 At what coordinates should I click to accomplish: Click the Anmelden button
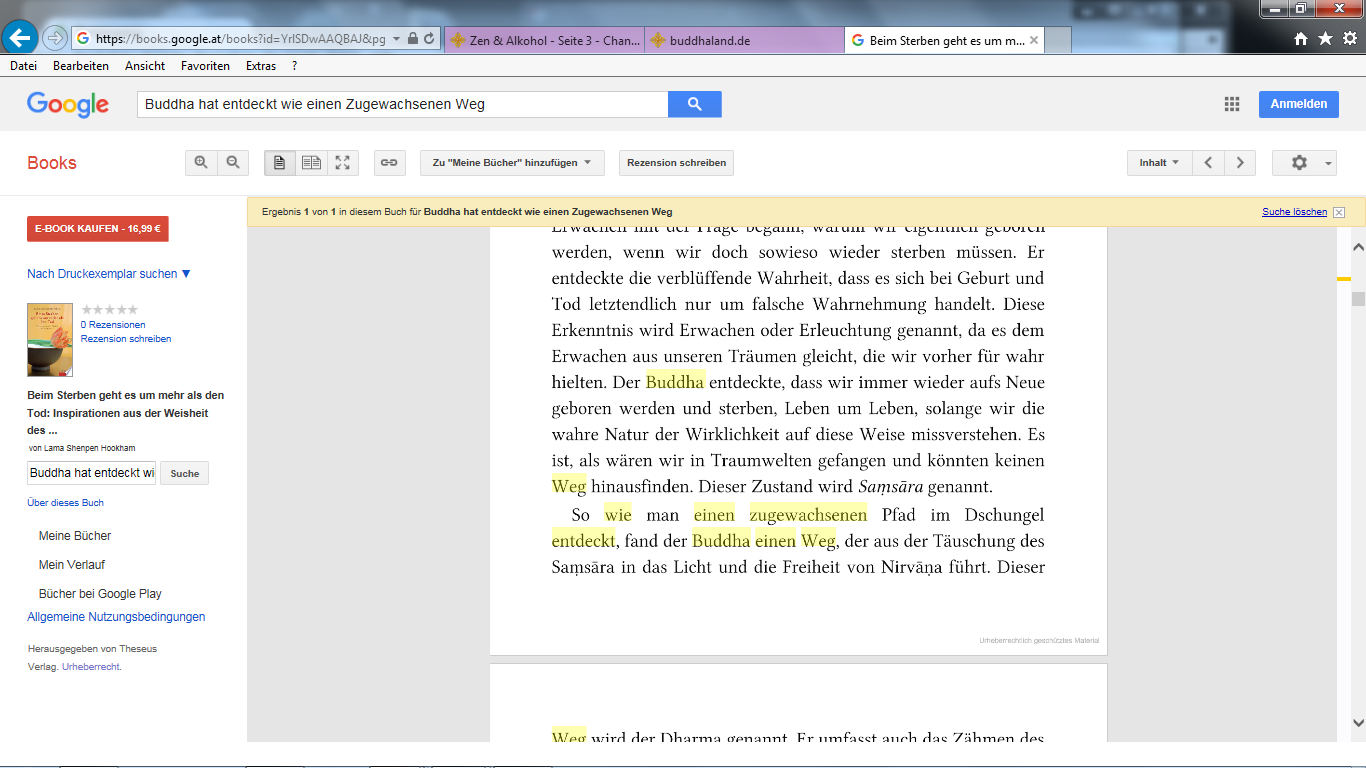(x=1299, y=104)
